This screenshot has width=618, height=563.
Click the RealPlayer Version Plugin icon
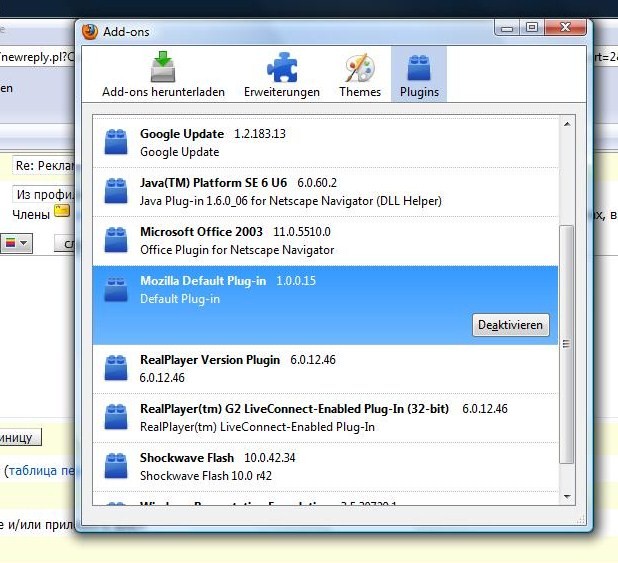(116, 368)
